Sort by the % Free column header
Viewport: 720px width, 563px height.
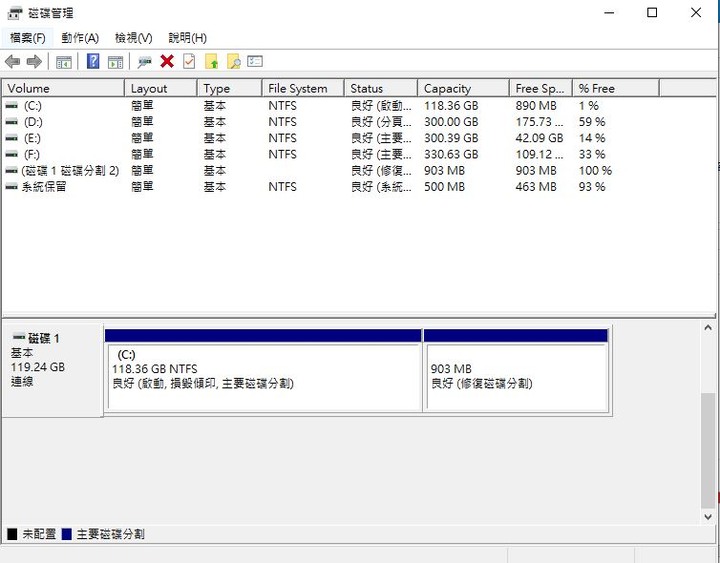pos(616,88)
